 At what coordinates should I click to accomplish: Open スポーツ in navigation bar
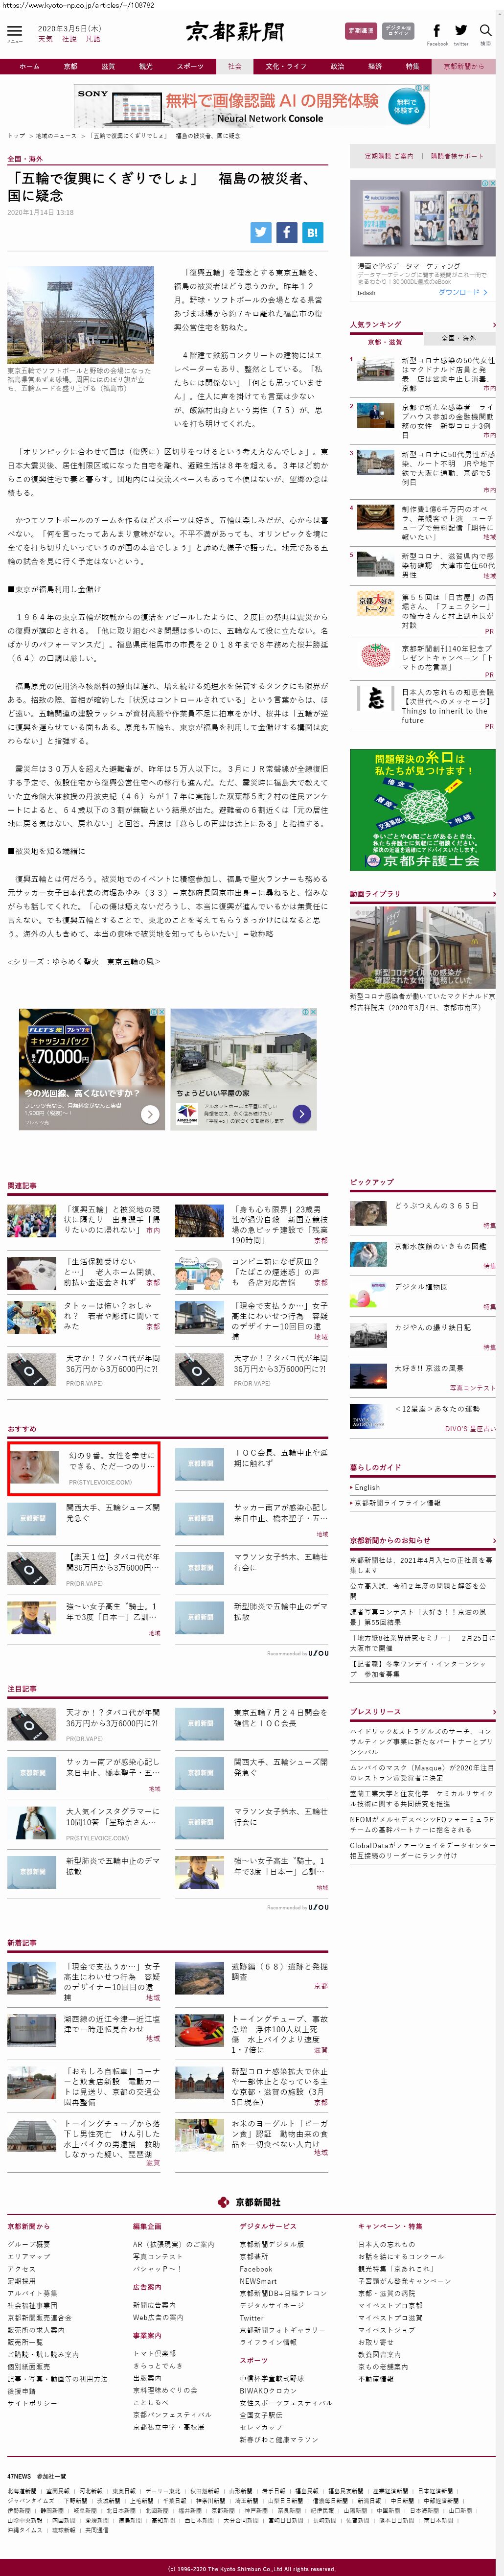(190, 66)
